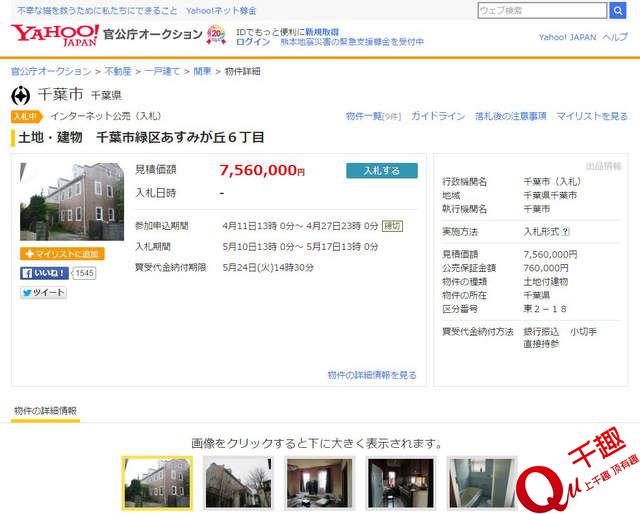Add property with マイリストに追加 button
Screen dimensions: 640x514
[62, 254]
